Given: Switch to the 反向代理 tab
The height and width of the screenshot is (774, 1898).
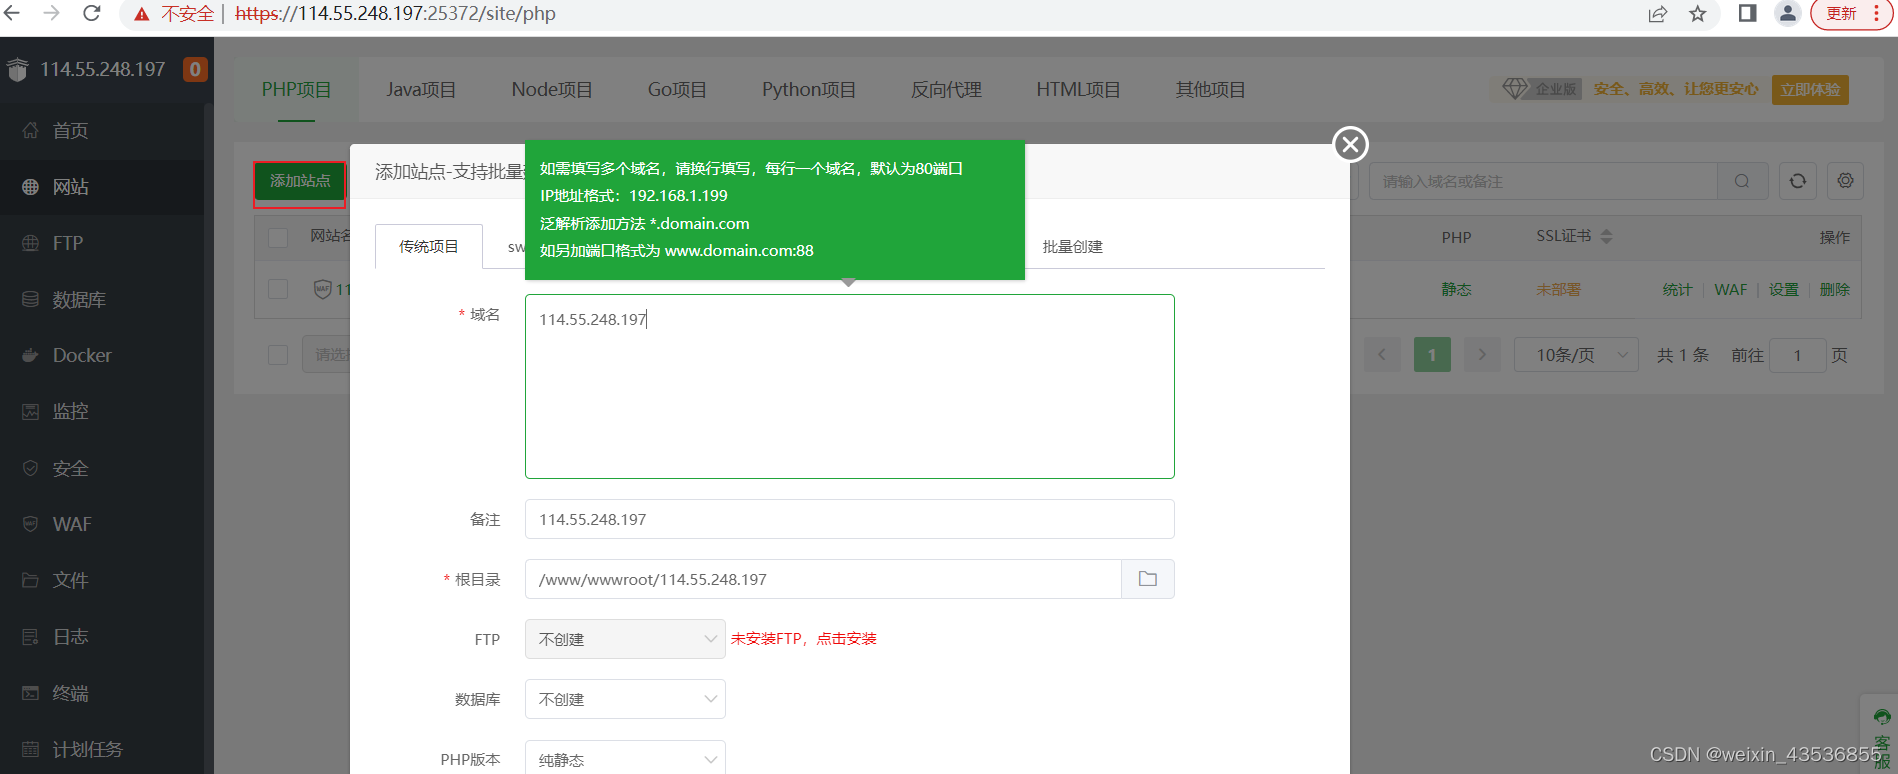Looking at the screenshot, I should [x=946, y=90].
